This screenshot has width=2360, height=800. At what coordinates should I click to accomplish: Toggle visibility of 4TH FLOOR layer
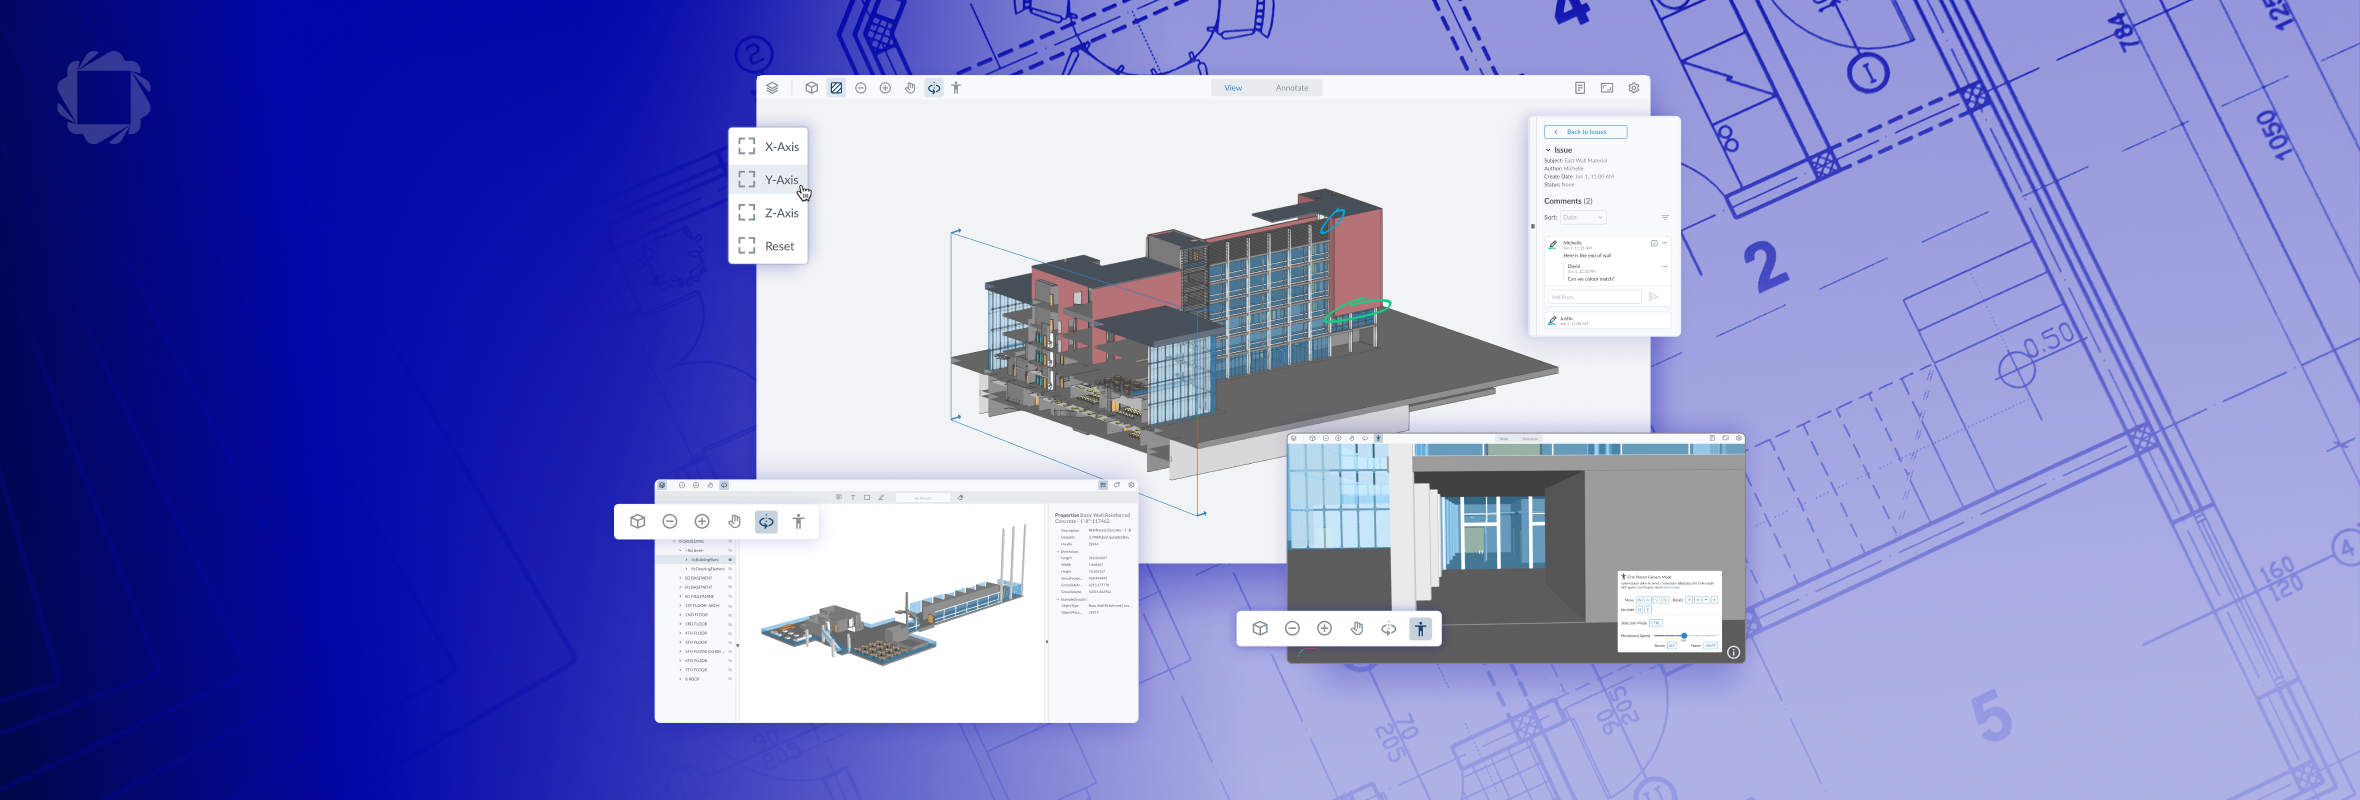tap(730, 633)
